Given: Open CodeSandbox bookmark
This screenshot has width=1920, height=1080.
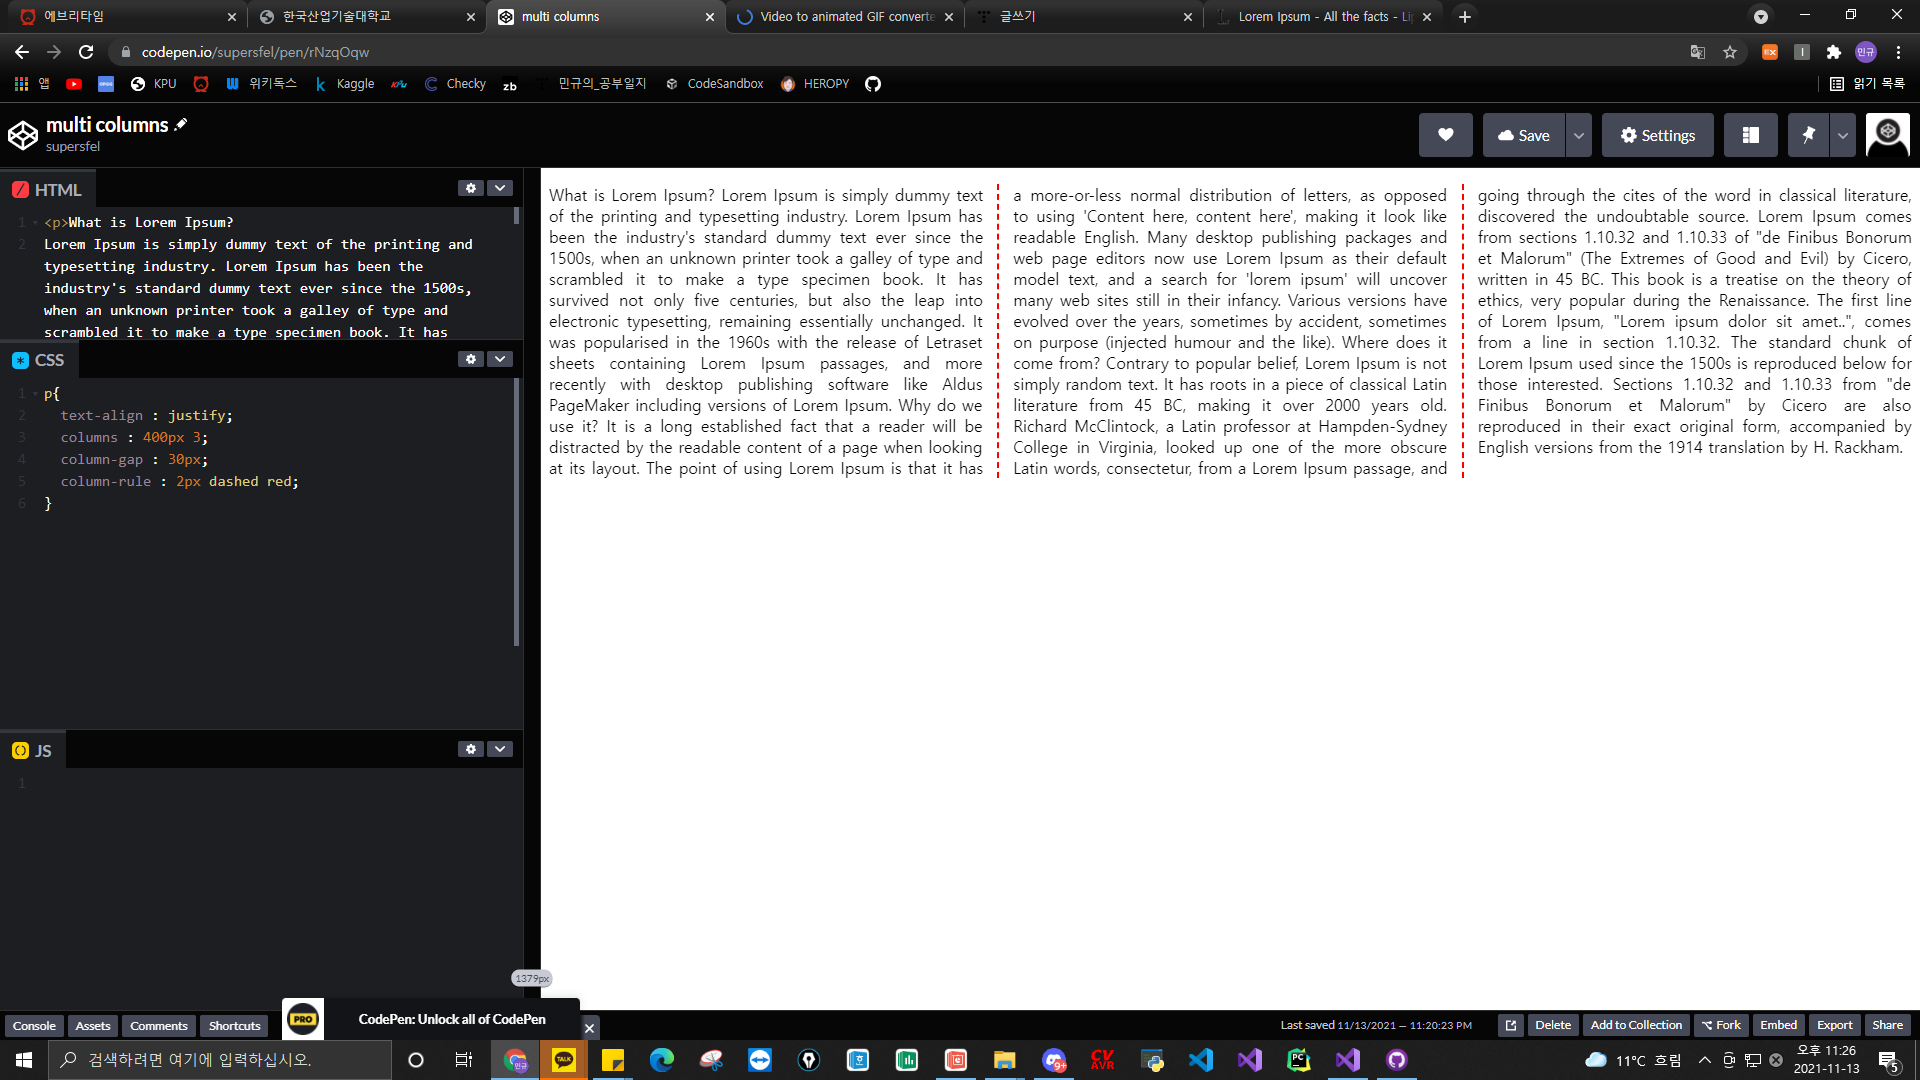Looking at the screenshot, I should point(715,84).
